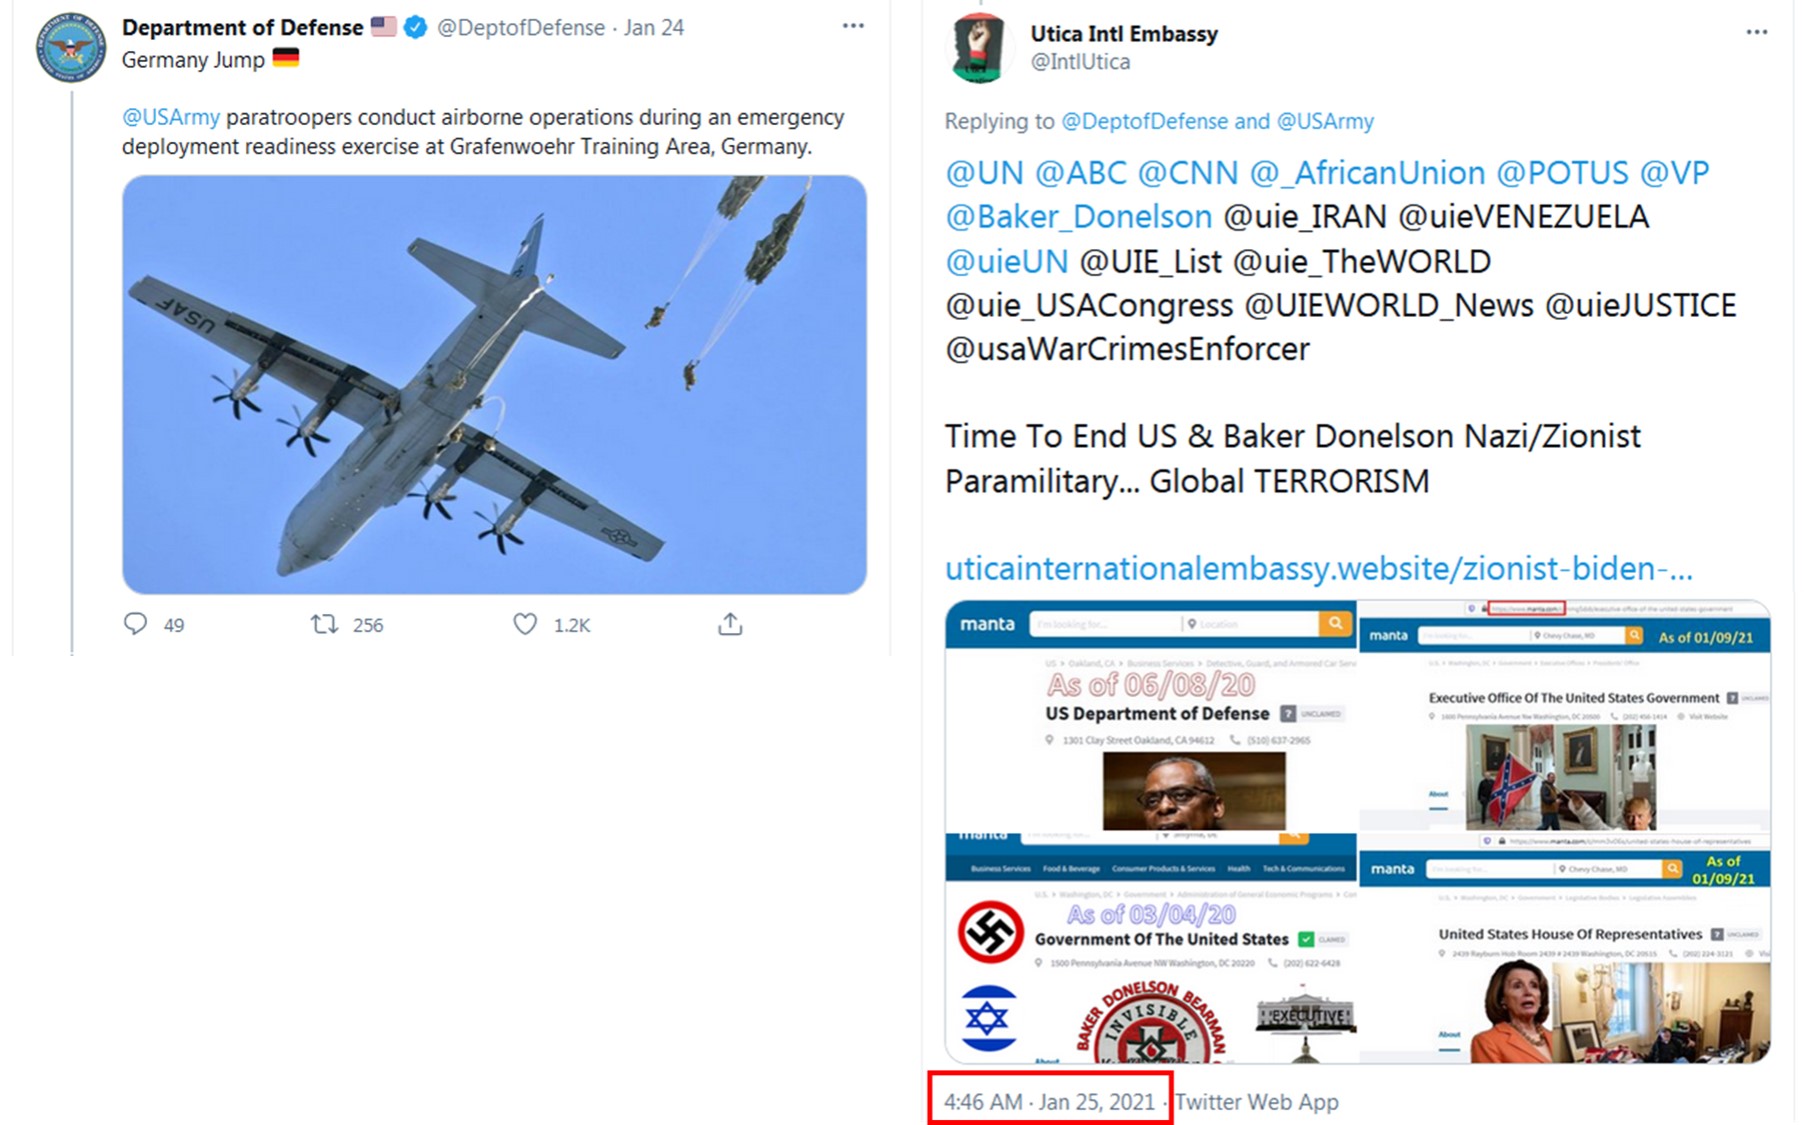The height and width of the screenshot is (1125, 1804).
Task: Click the @Baker_Donelson mention
Action: click(x=1079, y=216)
